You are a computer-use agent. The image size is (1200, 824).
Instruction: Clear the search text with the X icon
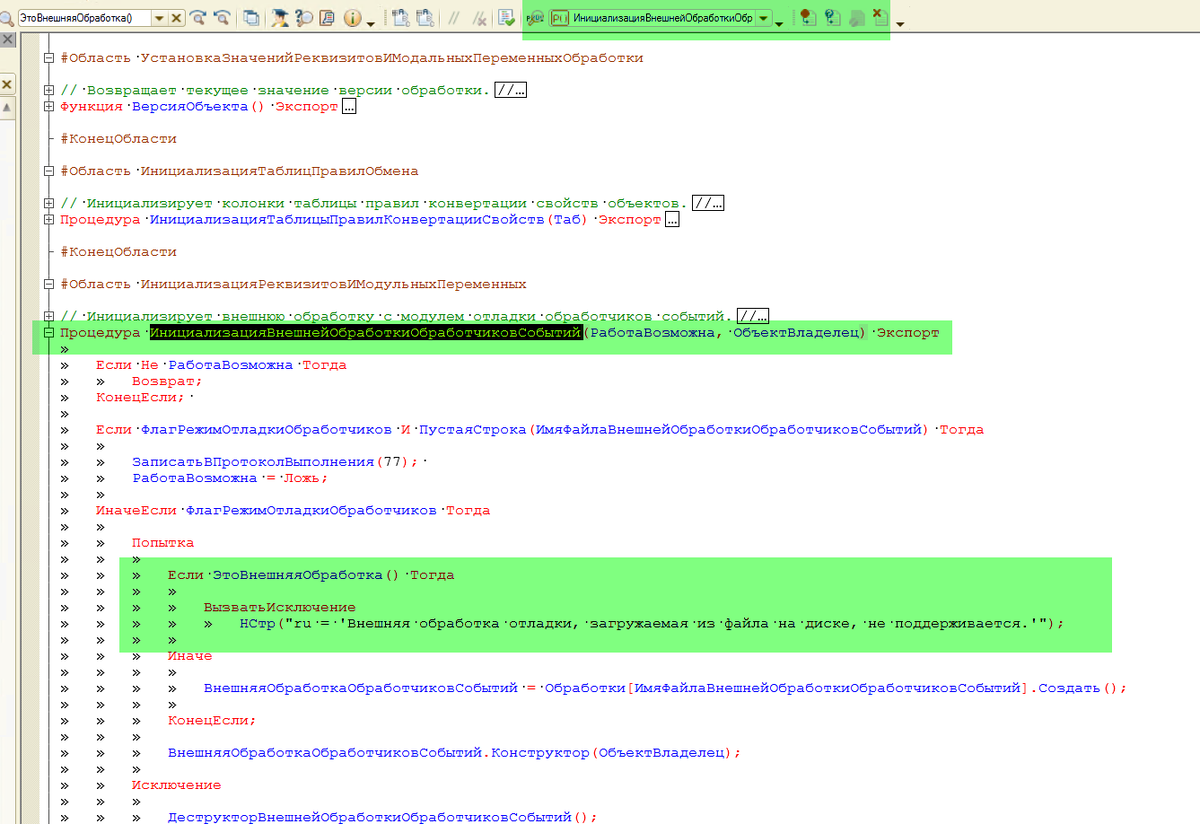coord(177,18)
